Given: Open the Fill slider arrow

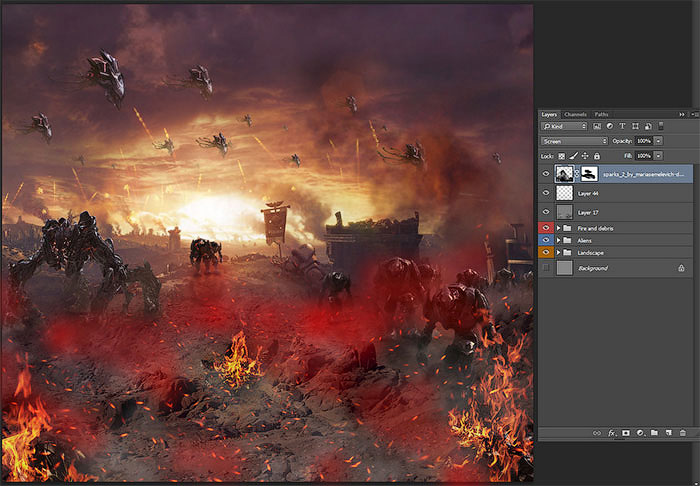Looking at the screenshot, I should pyautogui.click(x=658, y=156).
